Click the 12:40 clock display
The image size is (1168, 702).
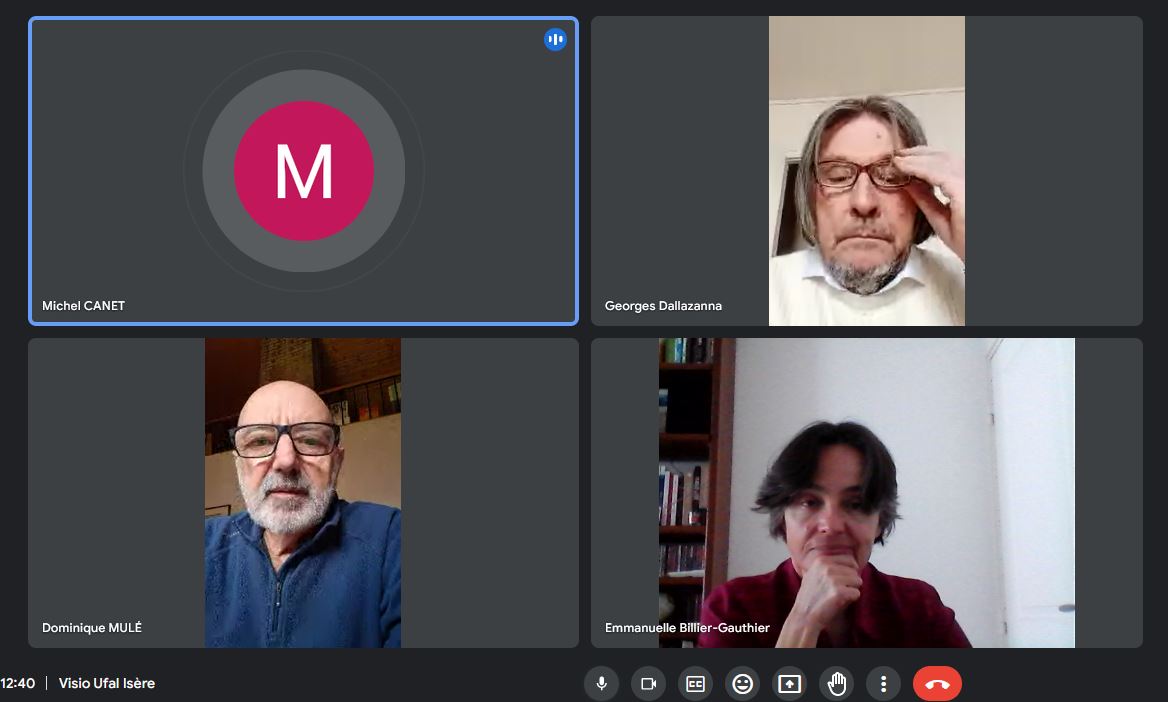coord(18,684)
